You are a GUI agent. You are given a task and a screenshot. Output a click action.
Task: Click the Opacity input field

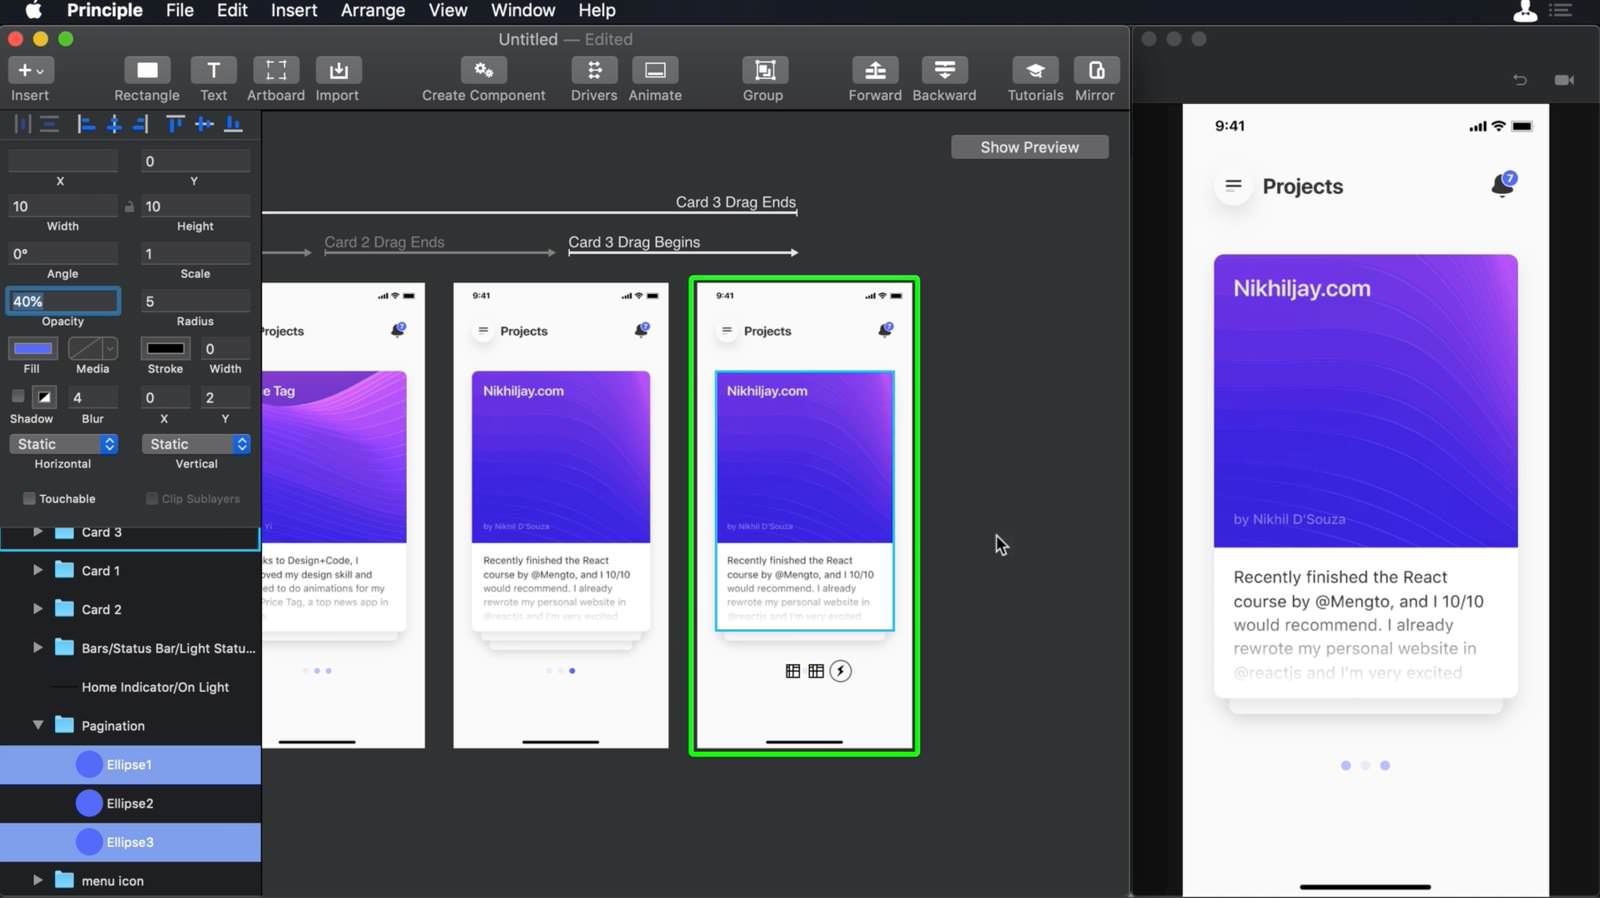(63, 301)
